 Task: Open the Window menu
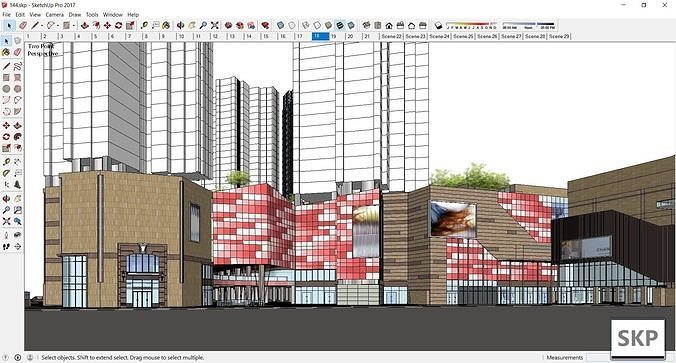(x=113, y=14)
